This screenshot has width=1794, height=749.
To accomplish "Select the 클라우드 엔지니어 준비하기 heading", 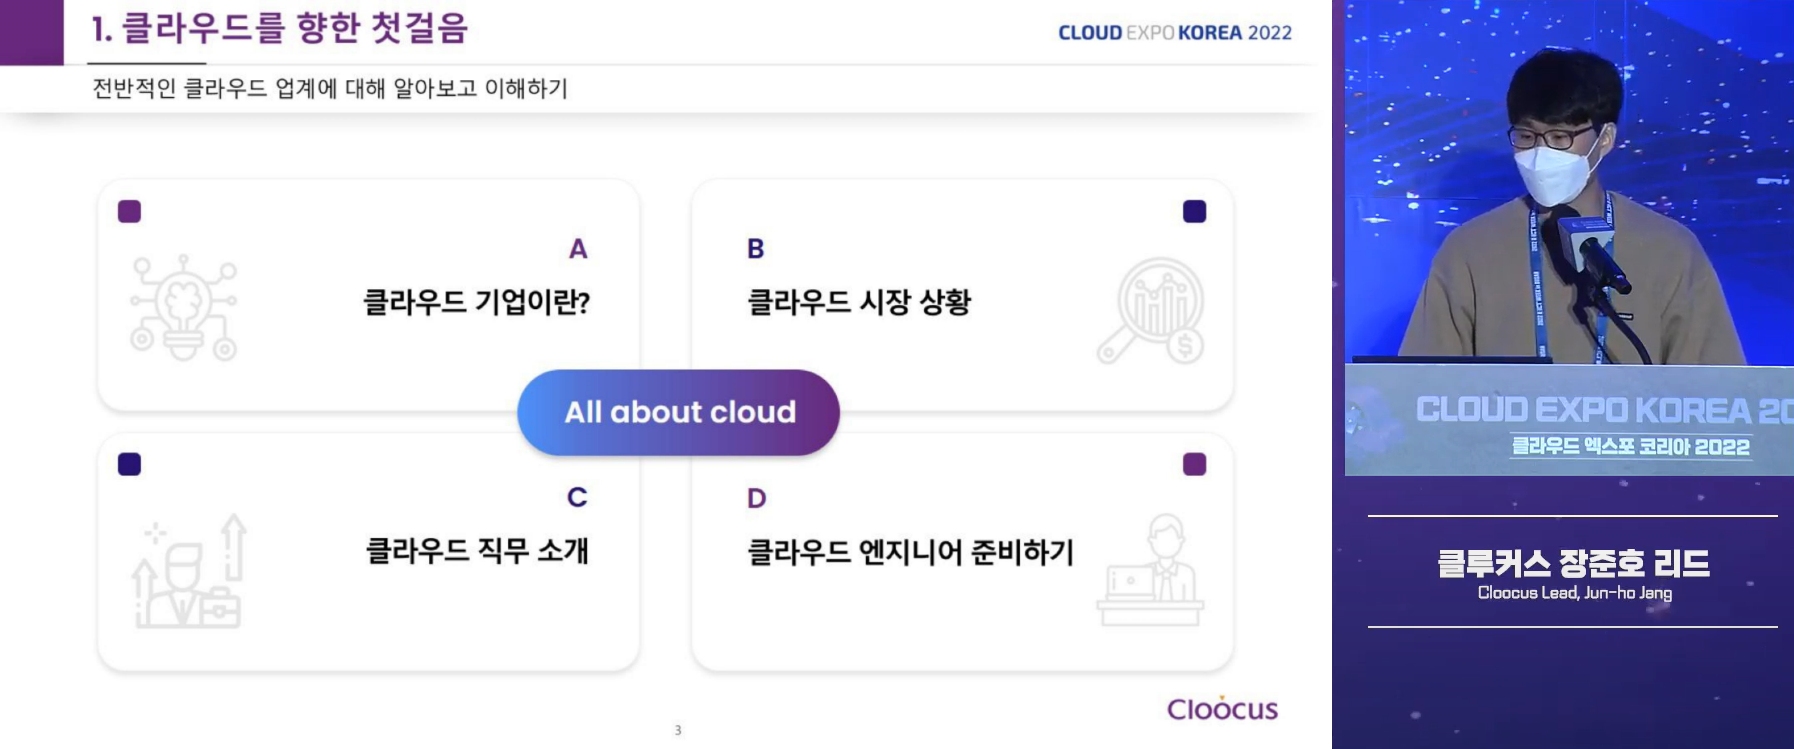I will 910,552.
